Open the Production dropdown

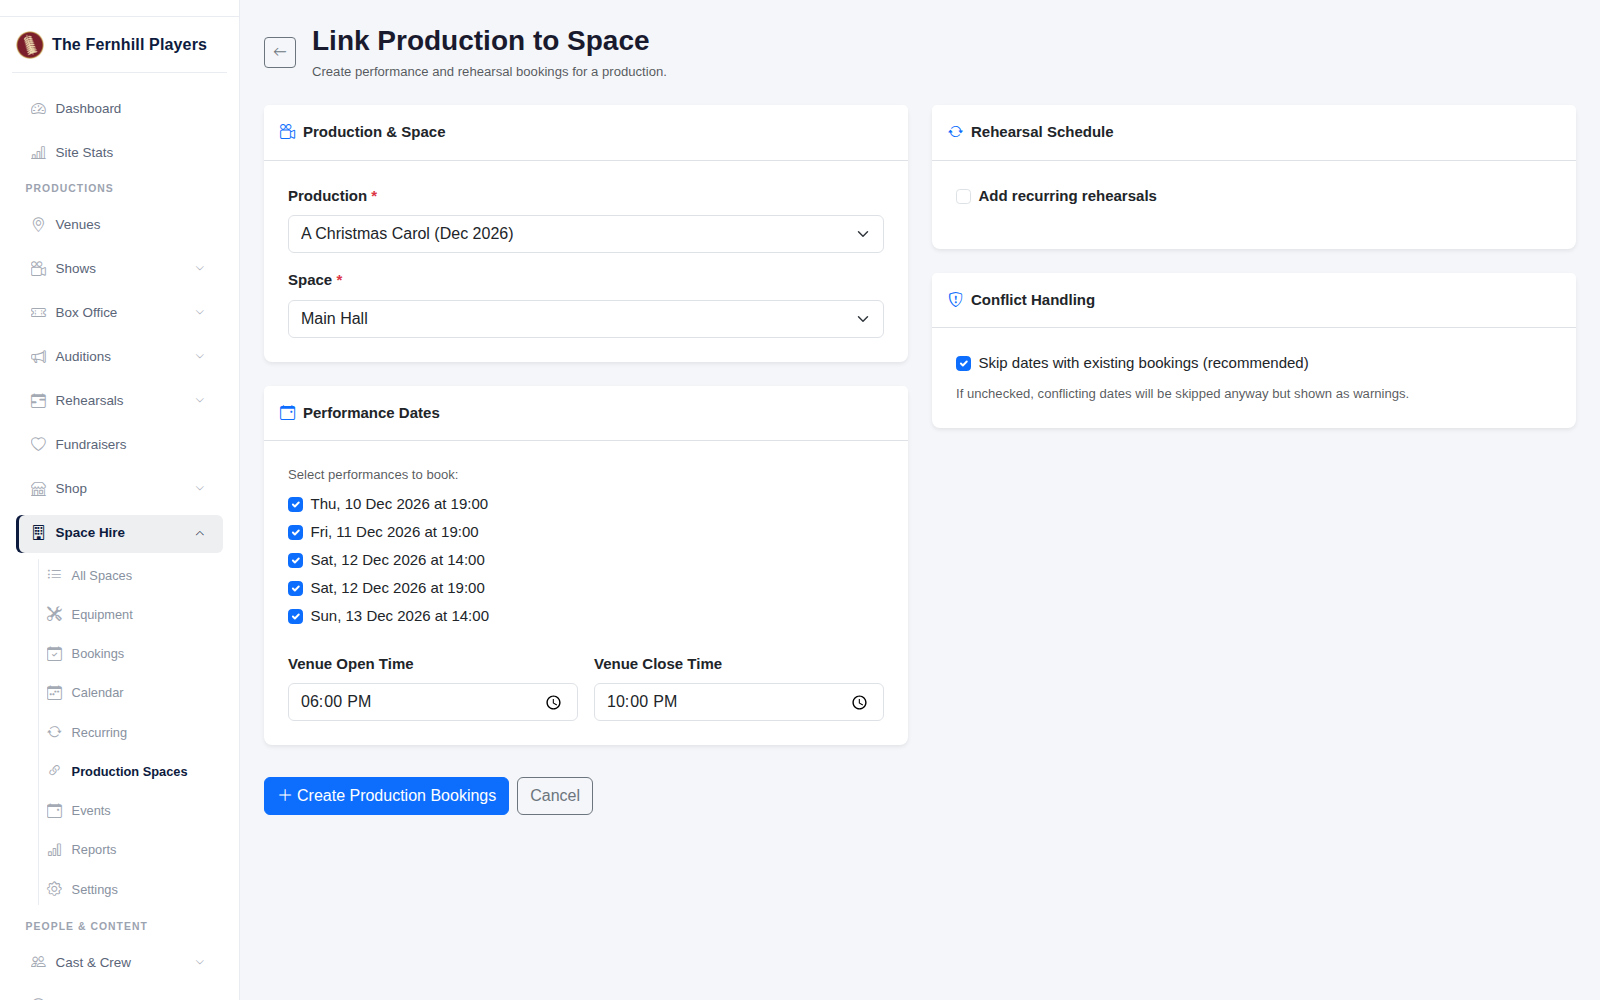tap(586, 234)
